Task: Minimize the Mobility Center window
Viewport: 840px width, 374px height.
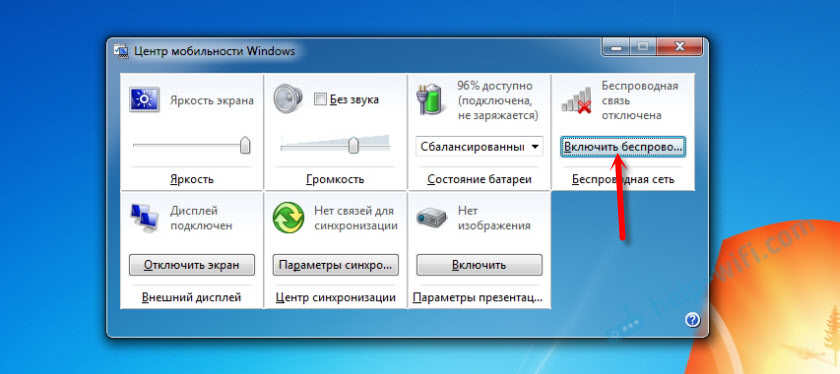Action: (617, 47)
